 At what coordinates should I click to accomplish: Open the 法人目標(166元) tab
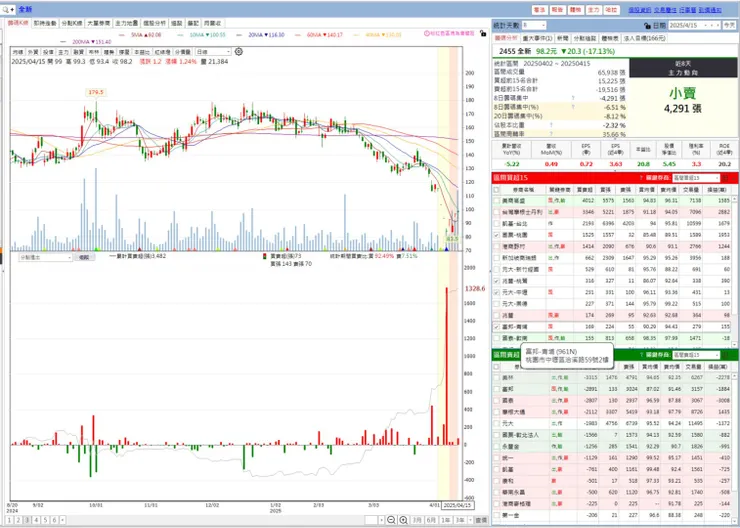pyautogui.click(x=644, y=38)
